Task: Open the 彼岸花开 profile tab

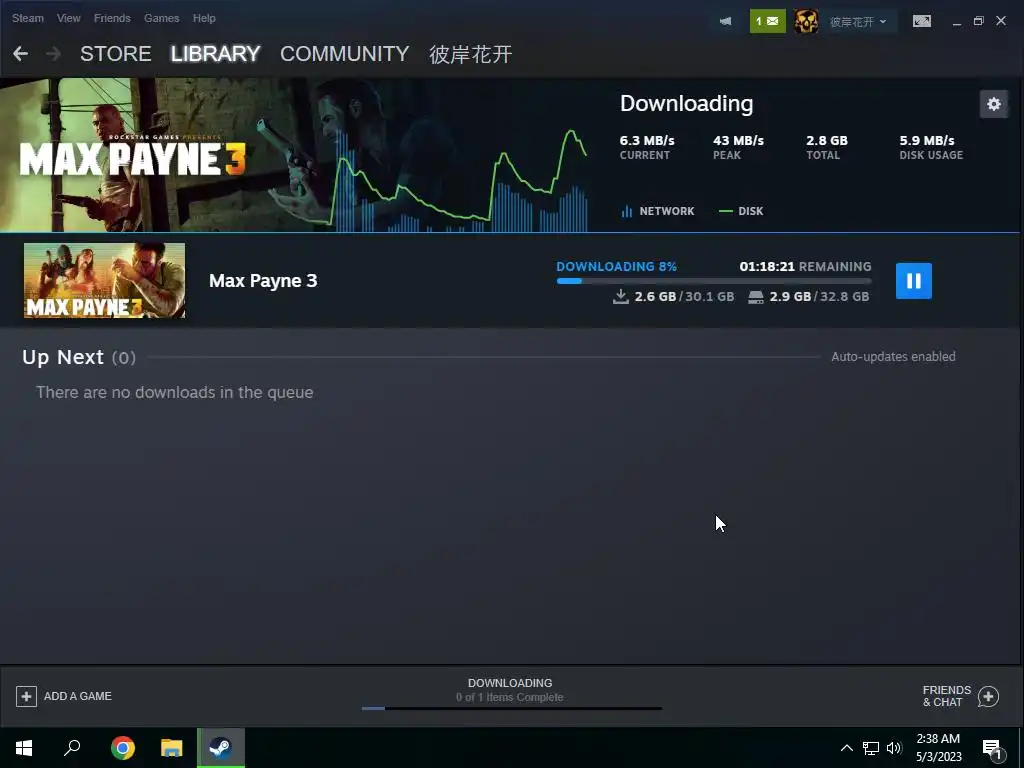Action: [470, 54]
